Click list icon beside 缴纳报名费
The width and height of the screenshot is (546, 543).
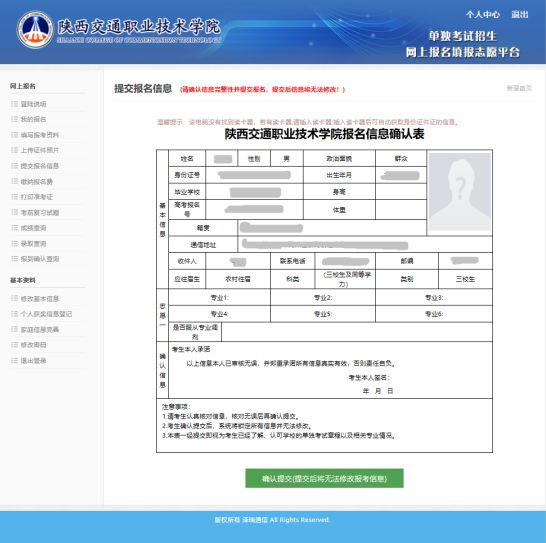pos(15,181)
